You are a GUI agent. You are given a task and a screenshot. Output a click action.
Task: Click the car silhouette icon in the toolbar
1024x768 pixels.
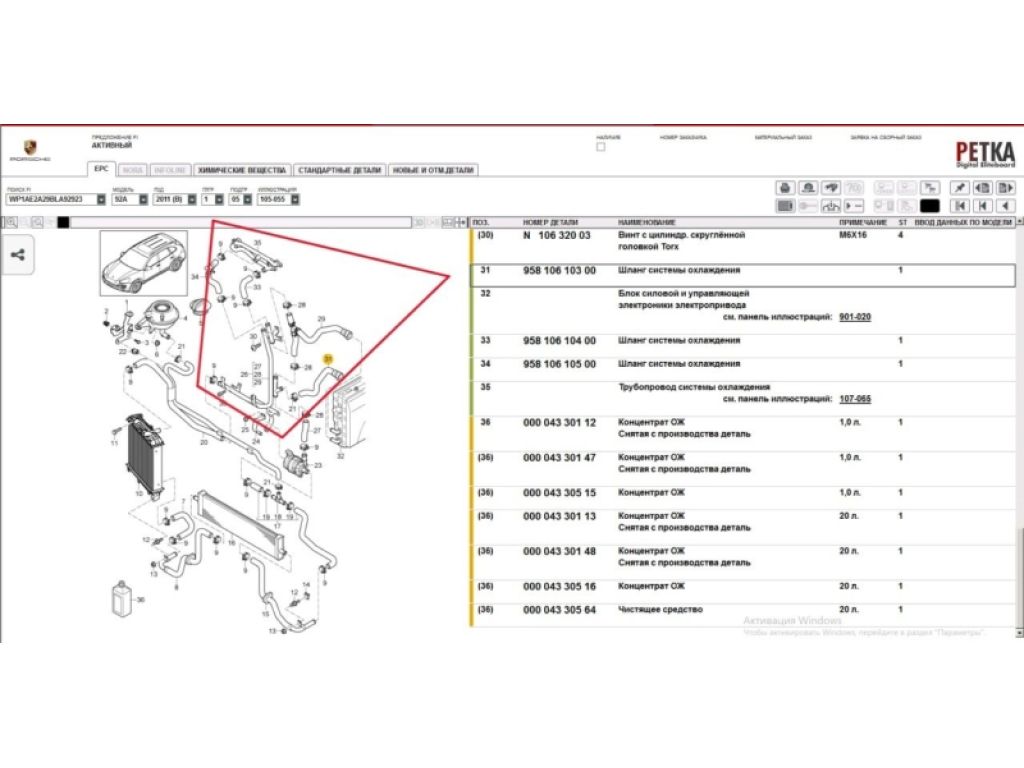[808, 187]
